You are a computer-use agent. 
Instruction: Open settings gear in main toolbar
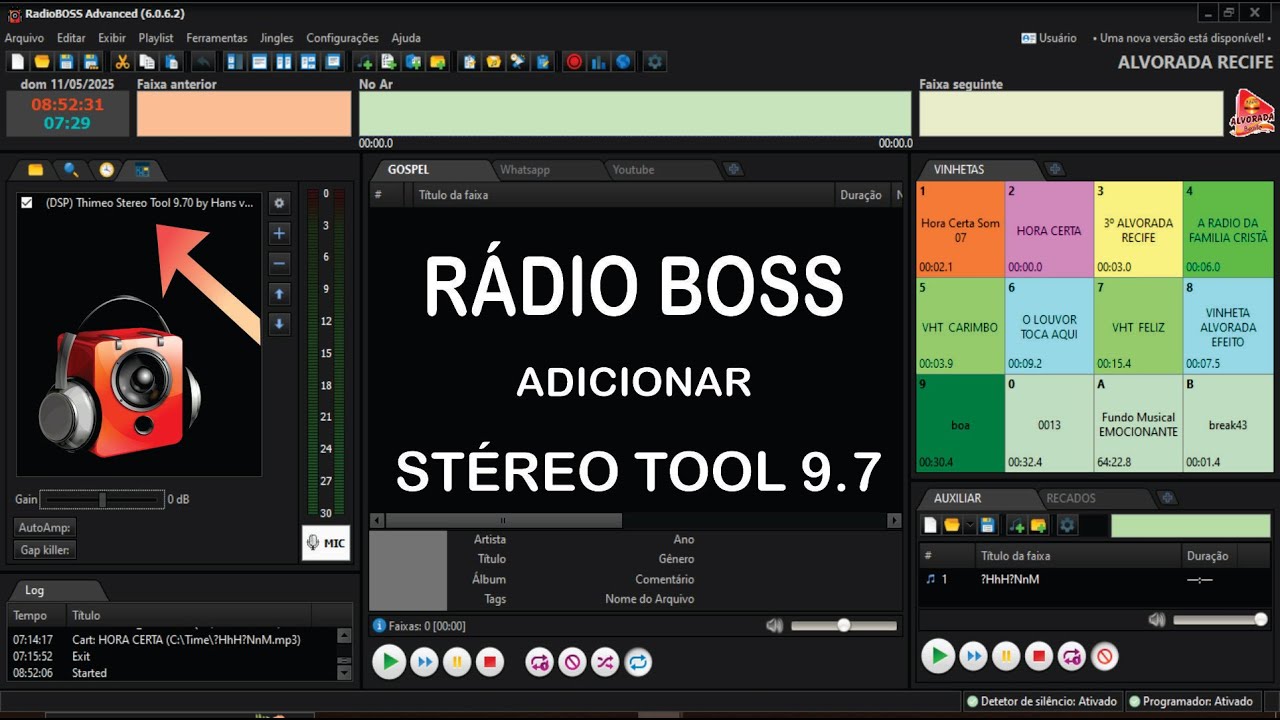point(655,62)
